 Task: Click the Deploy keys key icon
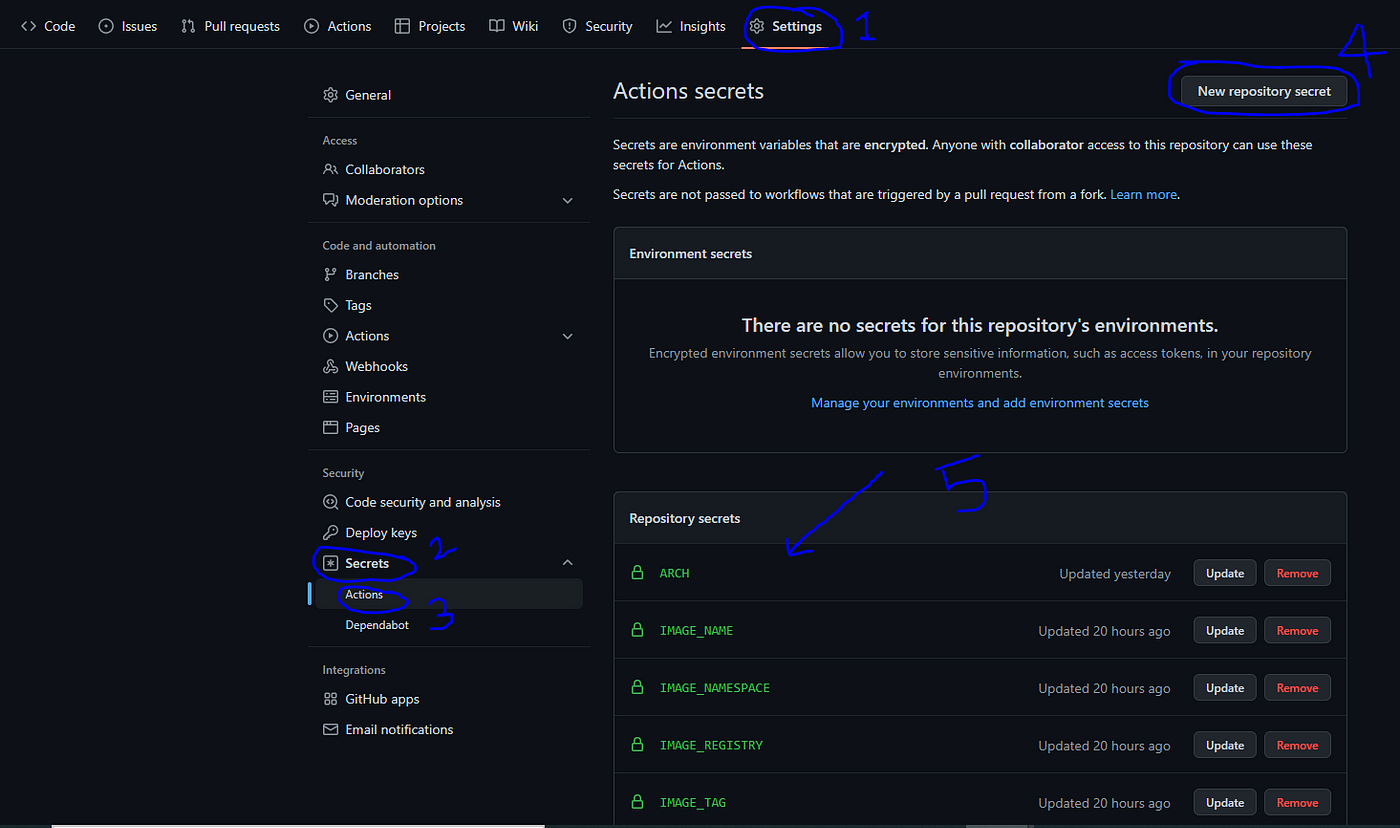click(x=330, y=532)
